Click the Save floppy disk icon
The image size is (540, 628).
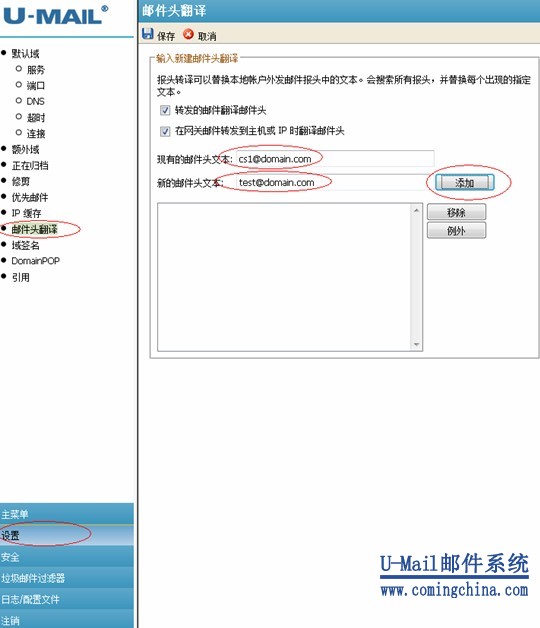pos(147,34)
